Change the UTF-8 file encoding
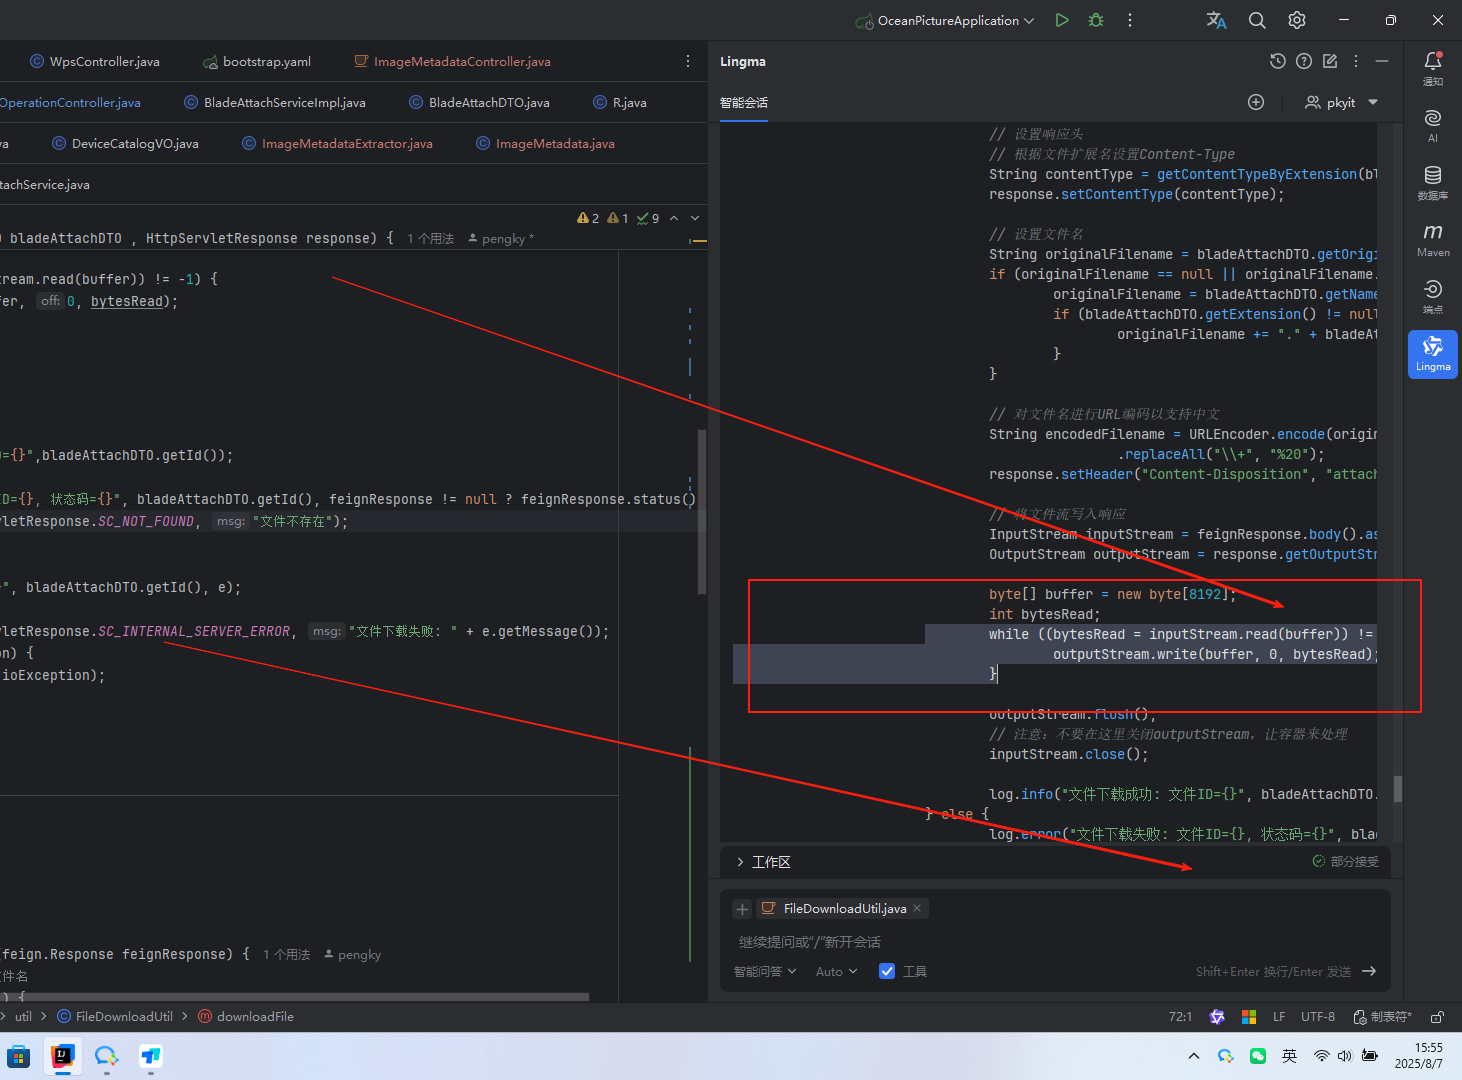 (1318, 1017)
